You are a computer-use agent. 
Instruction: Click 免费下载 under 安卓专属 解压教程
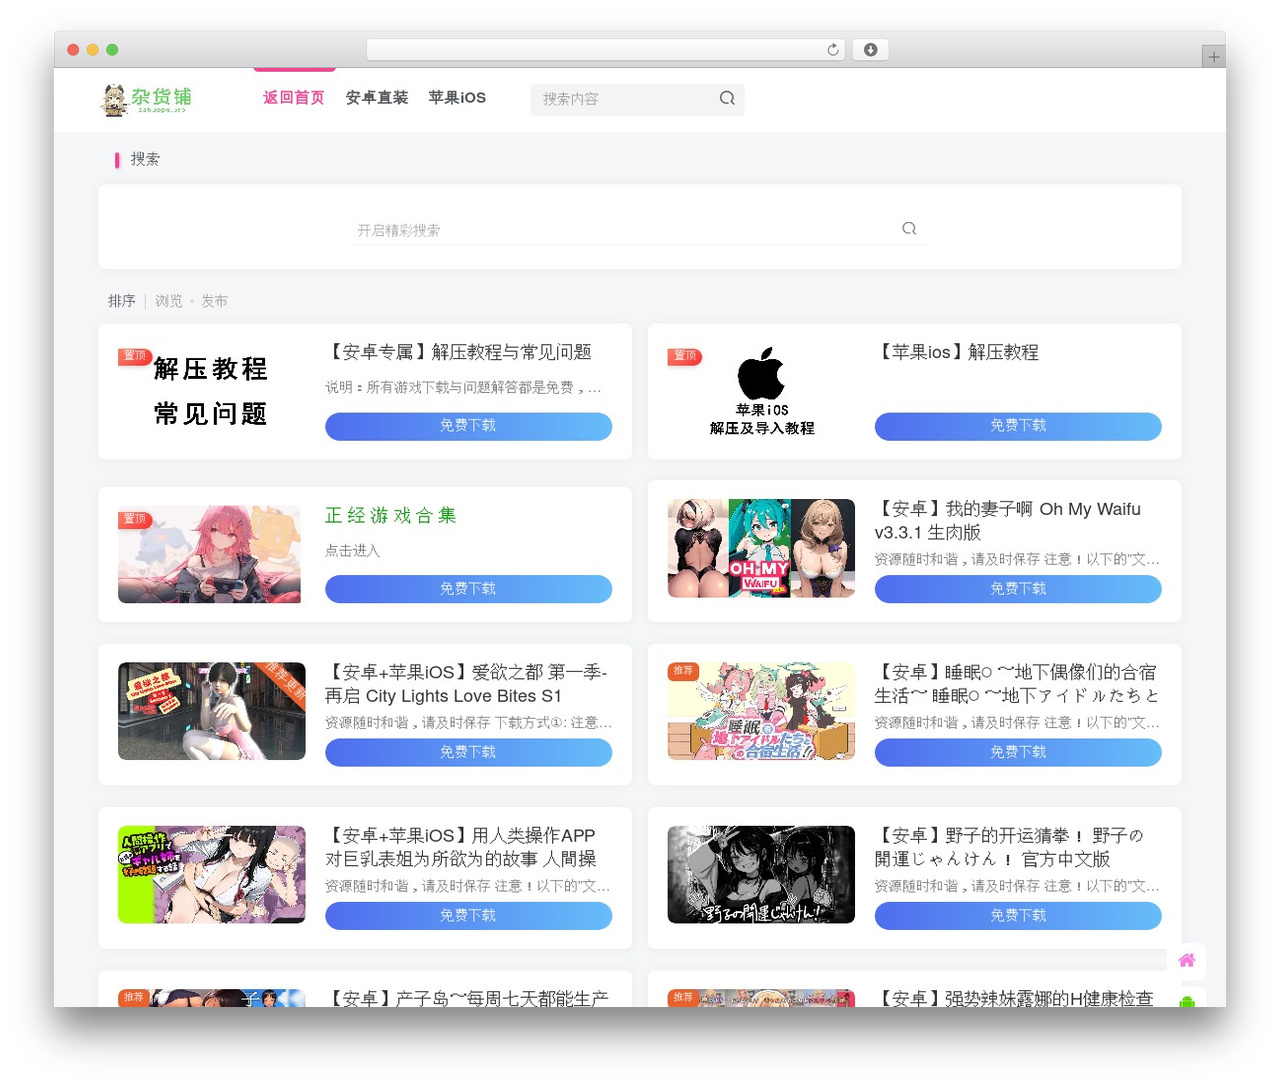[x=468, y=426]
